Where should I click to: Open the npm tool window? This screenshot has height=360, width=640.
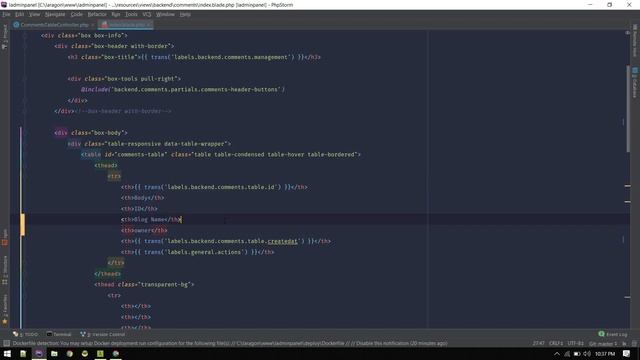coord(4,238)
